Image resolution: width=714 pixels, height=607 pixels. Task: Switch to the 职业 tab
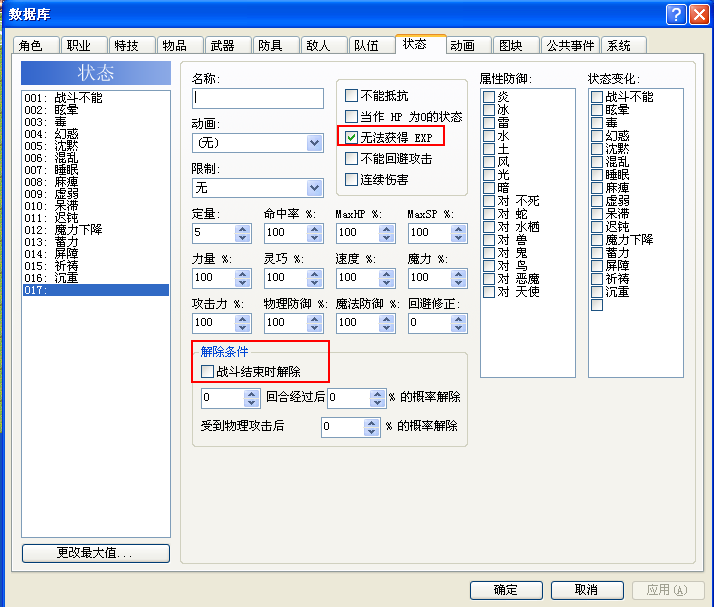point(84,46)
